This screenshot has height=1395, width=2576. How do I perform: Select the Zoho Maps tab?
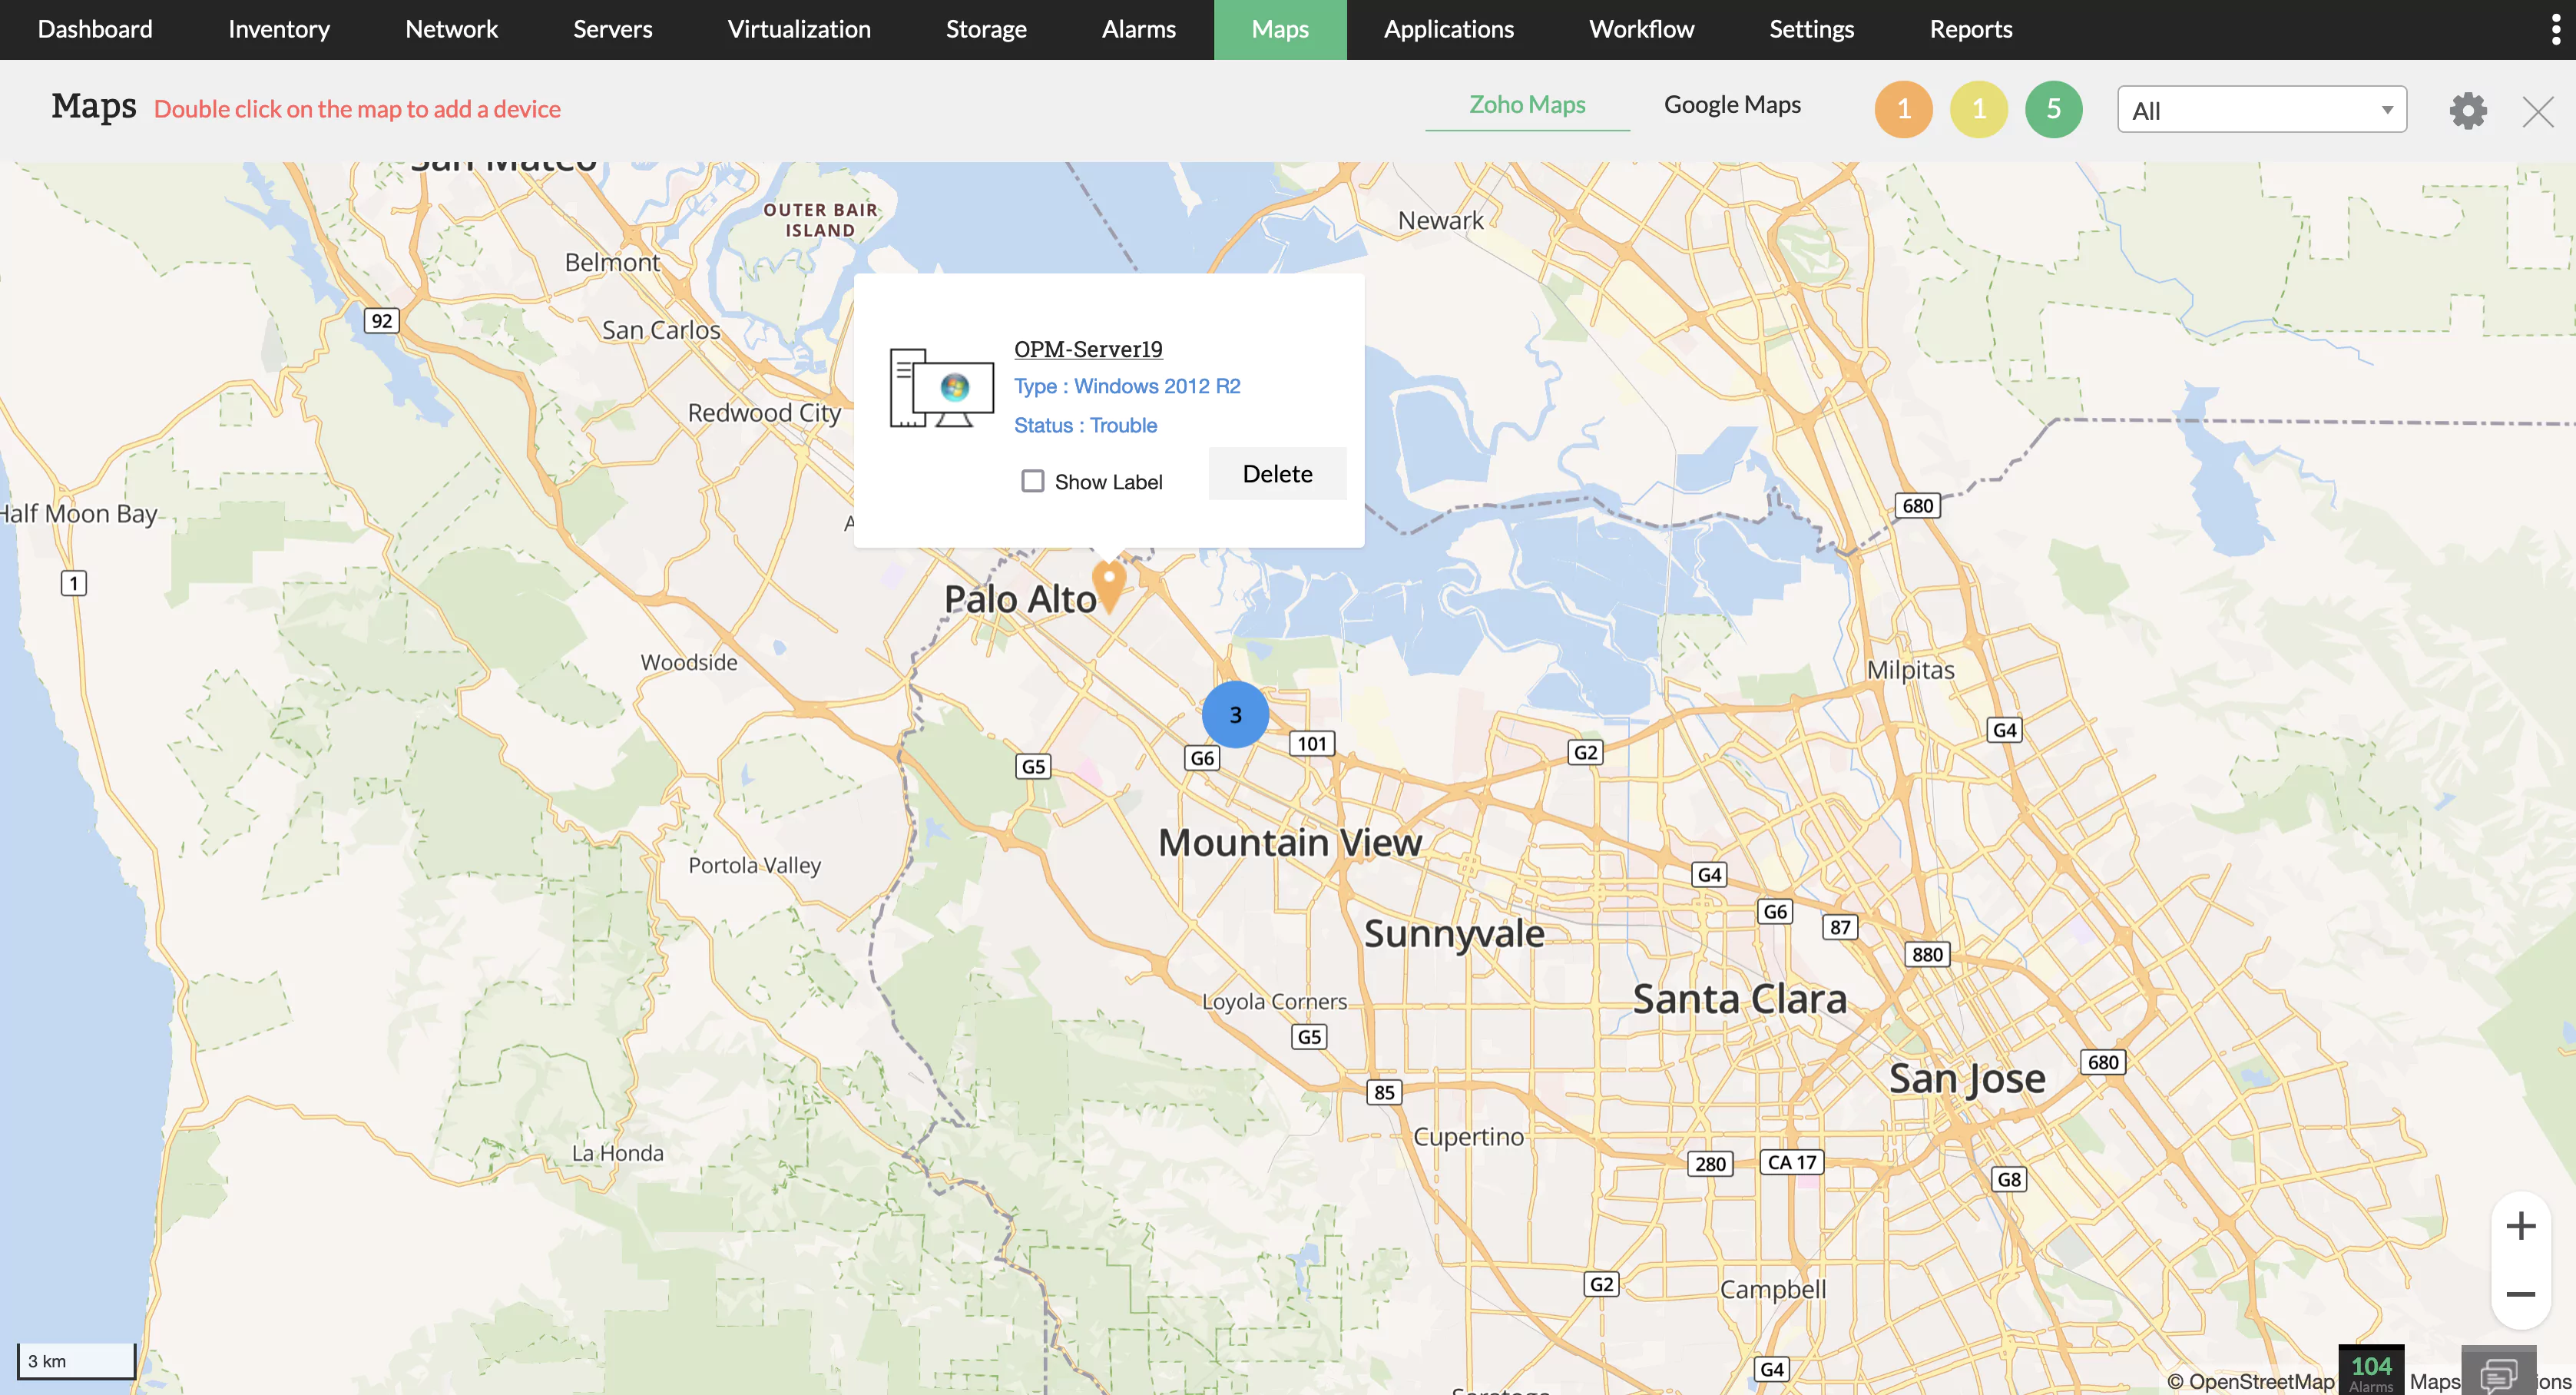coord(1526,105)
